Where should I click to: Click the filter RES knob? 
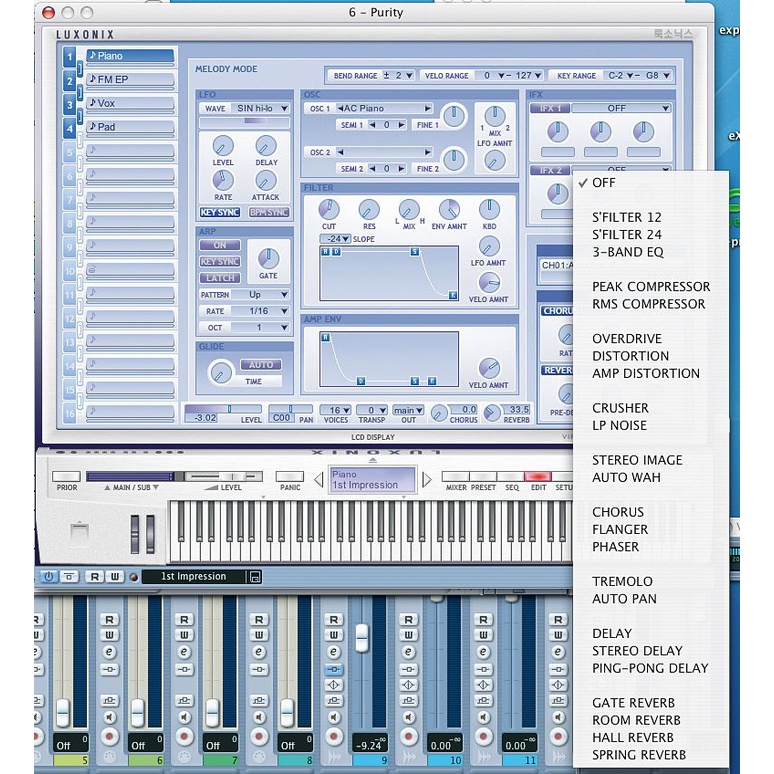pos(369,209)
